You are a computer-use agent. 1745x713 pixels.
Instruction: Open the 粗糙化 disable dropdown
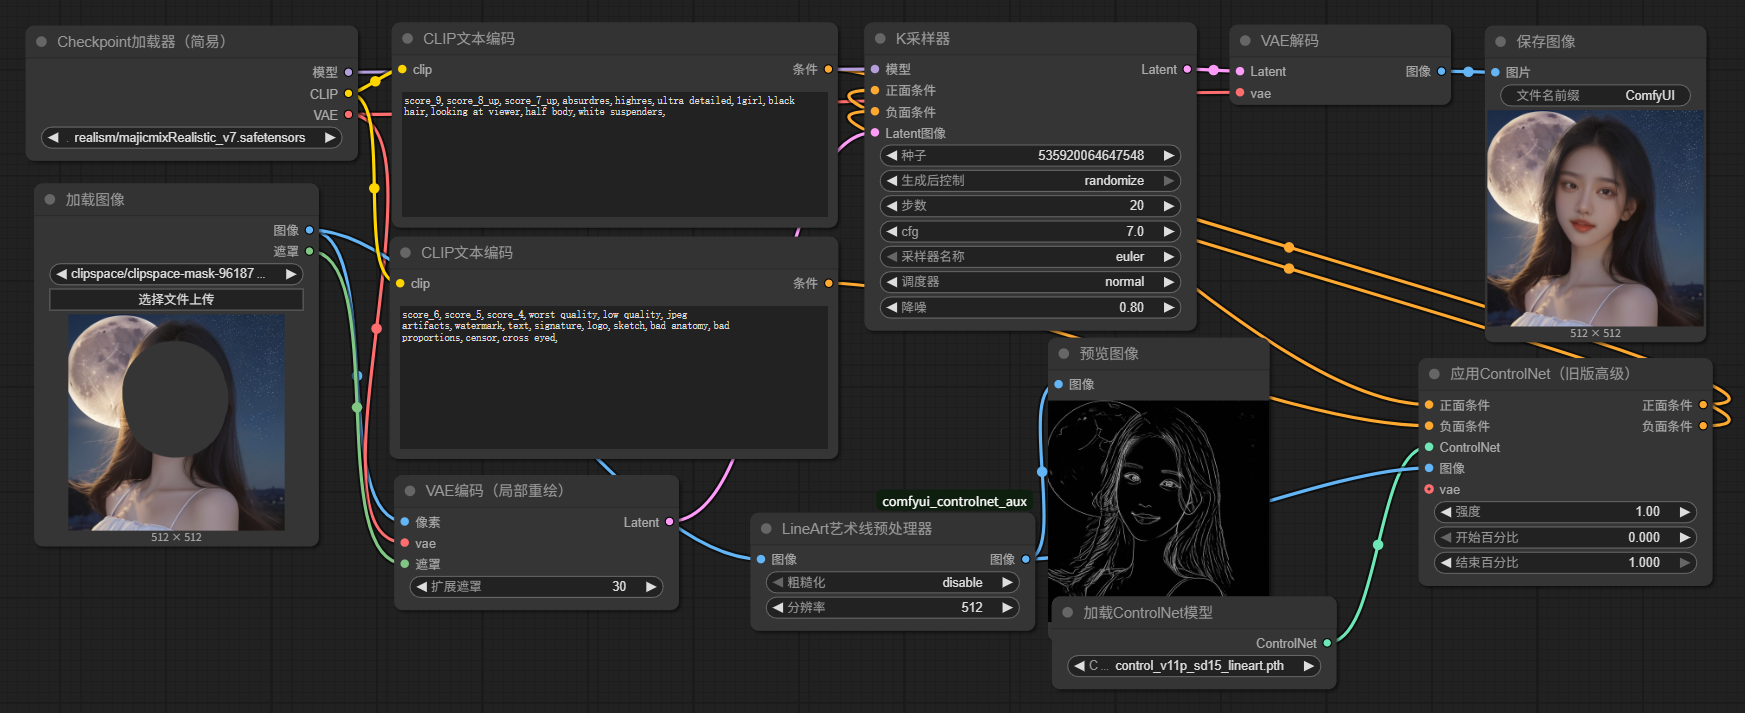coord(893,583)
